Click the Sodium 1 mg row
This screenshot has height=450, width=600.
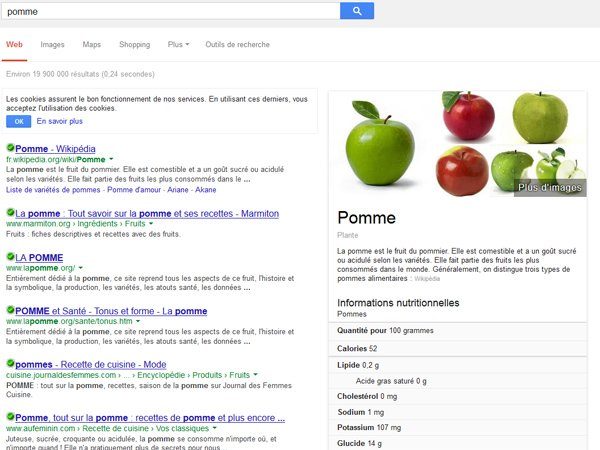[x=458, y=412]
